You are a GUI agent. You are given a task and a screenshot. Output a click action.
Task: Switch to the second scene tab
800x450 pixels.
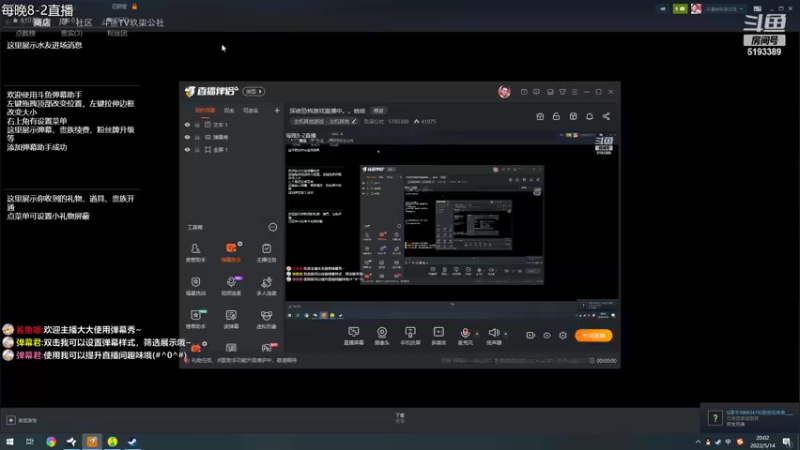[x=229, y=111]
